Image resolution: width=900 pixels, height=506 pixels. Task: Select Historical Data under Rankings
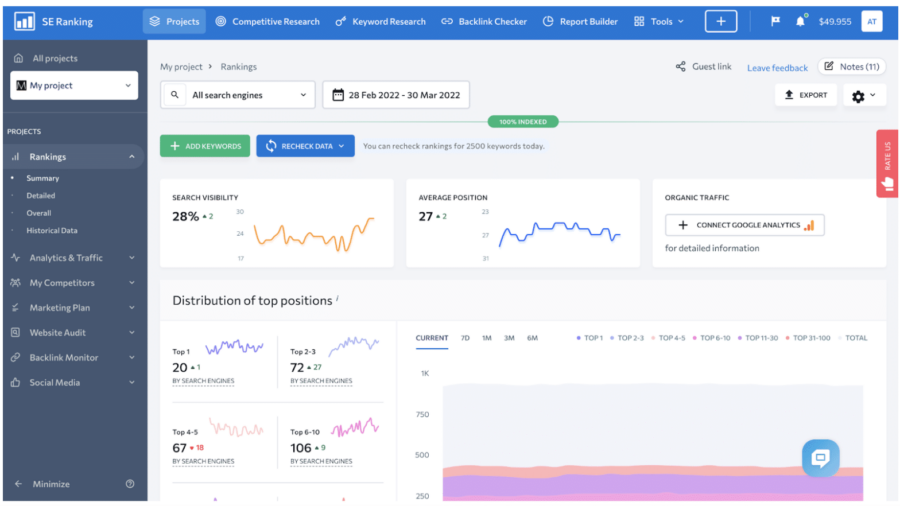pos(52,231)
